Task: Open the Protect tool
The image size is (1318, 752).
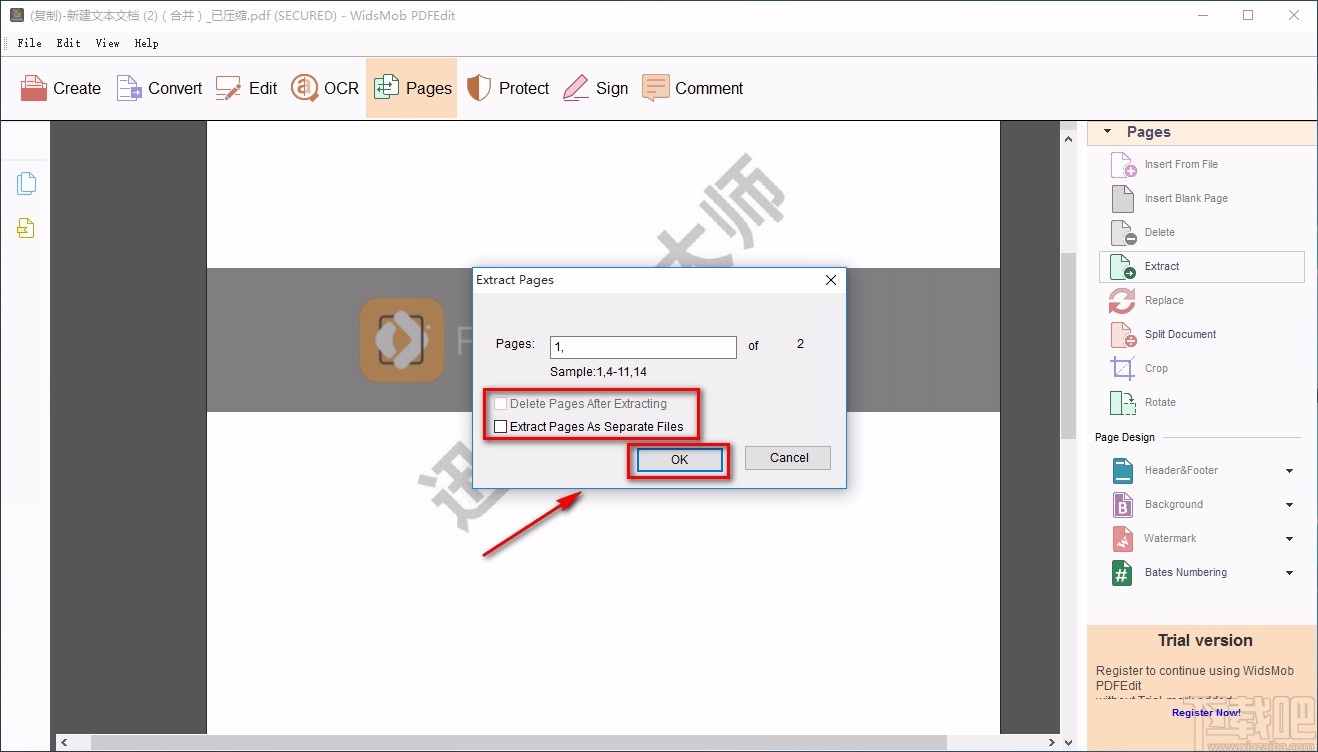Action: point(508,88)
